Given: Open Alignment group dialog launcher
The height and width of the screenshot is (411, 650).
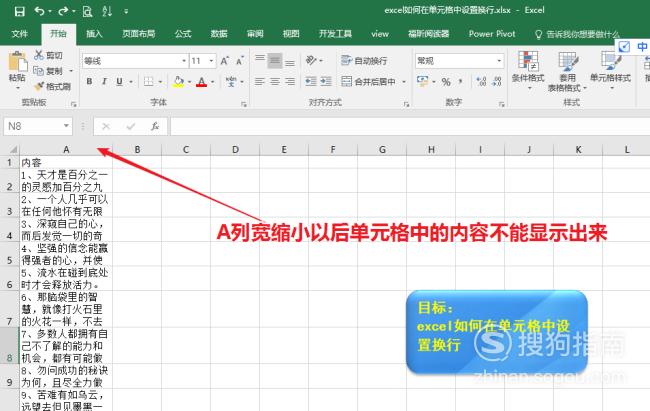Looking at the screenshot, I should 406,105.
